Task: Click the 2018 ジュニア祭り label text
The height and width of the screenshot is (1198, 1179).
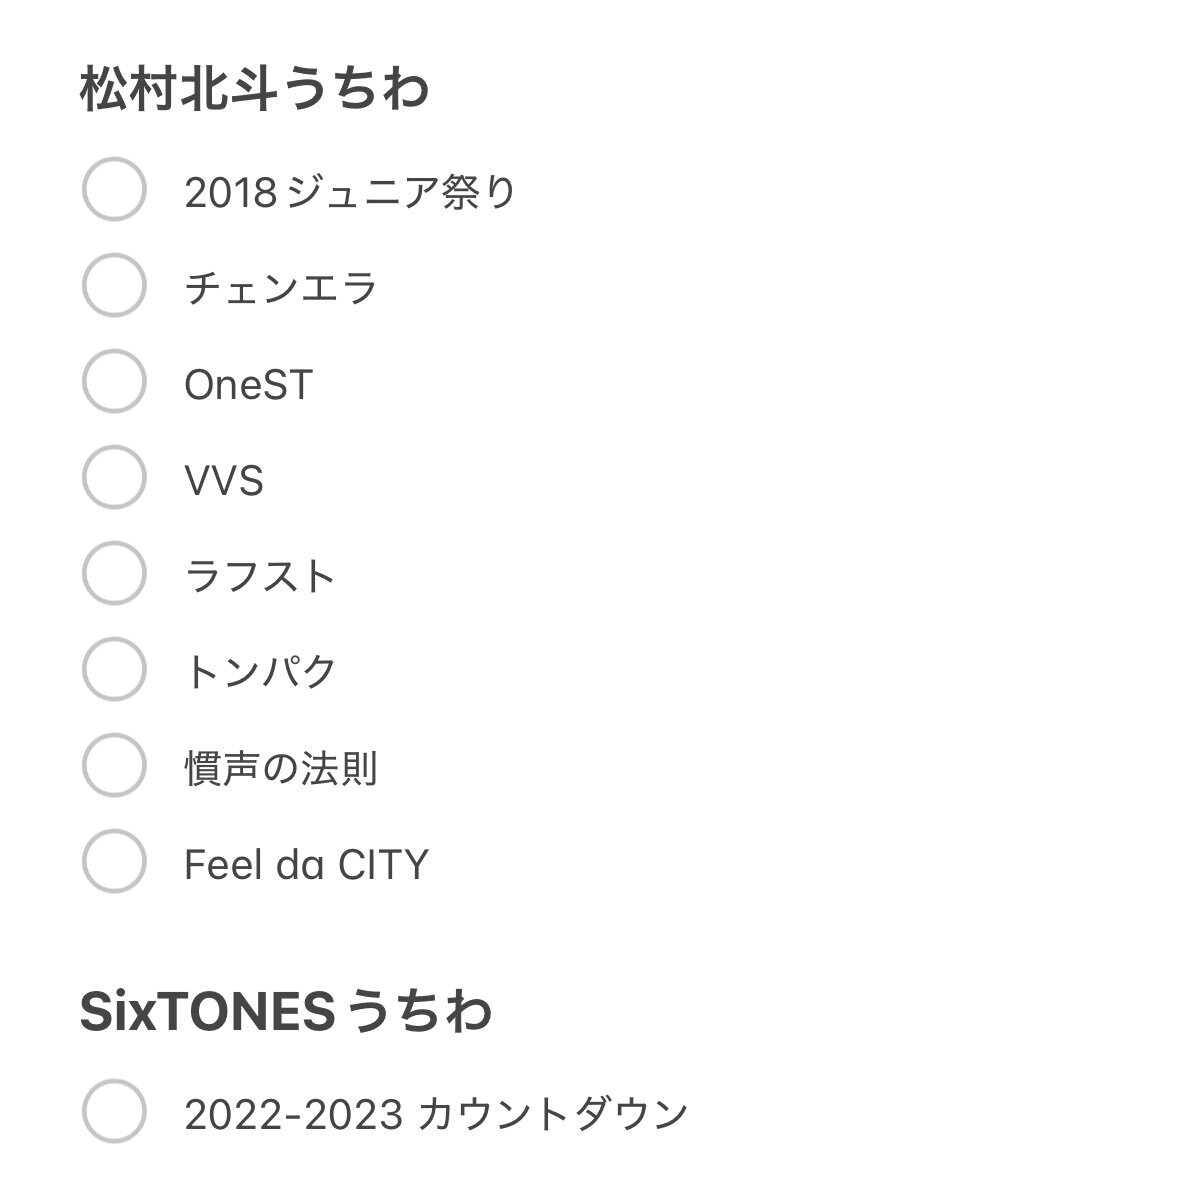Action: (350, 192)
